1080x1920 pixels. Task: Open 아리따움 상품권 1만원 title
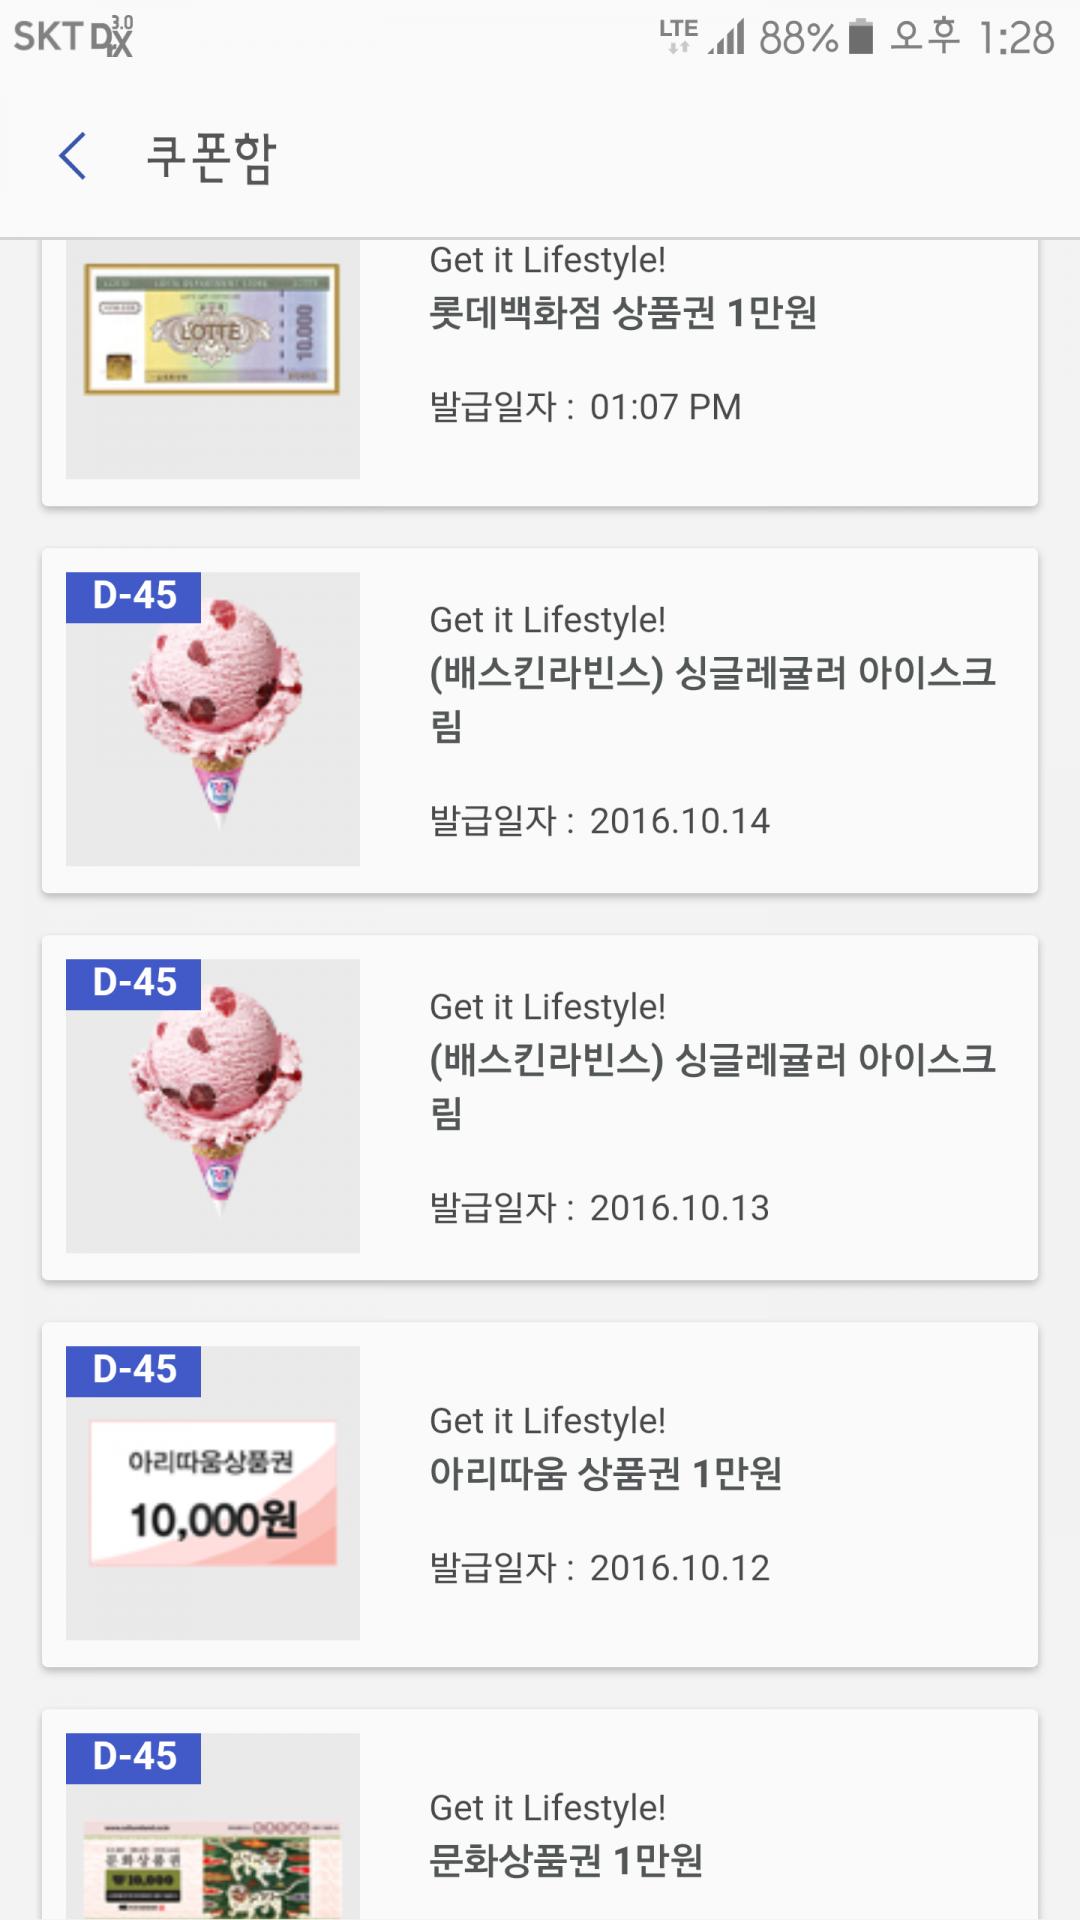pos(605,1473)
